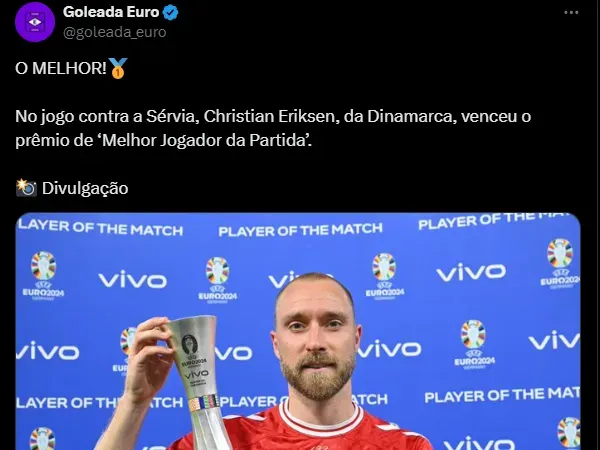This screenshot has width=600, height=450.
Task: Click the player's face in the photo
Action: tap(316, 337)
